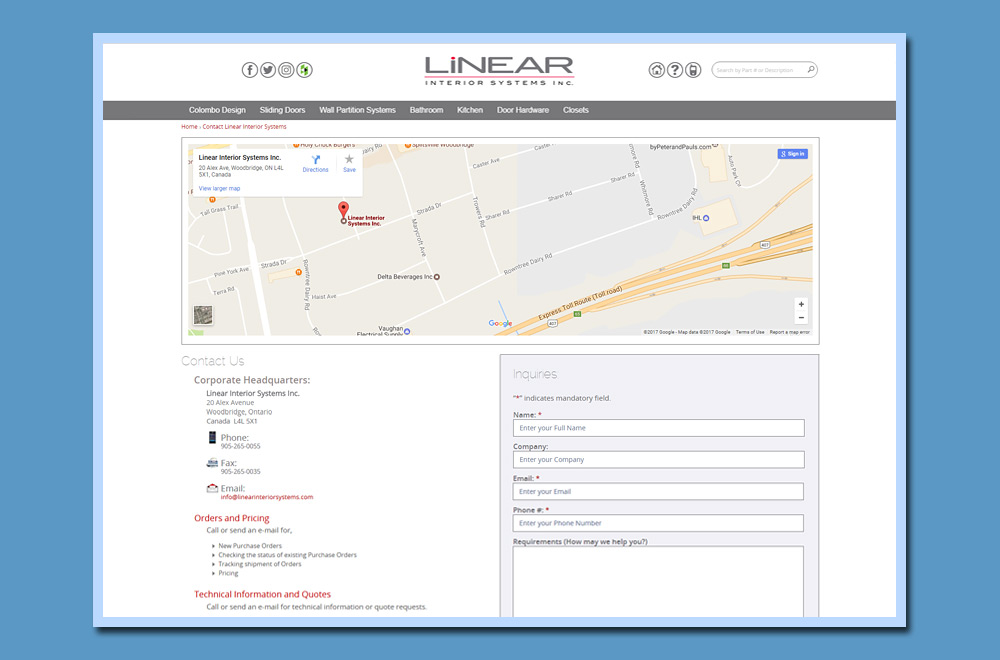The image size is (1000, 660).
Task: Open the Wall Partition Systems menu
Action: point(357,110)
